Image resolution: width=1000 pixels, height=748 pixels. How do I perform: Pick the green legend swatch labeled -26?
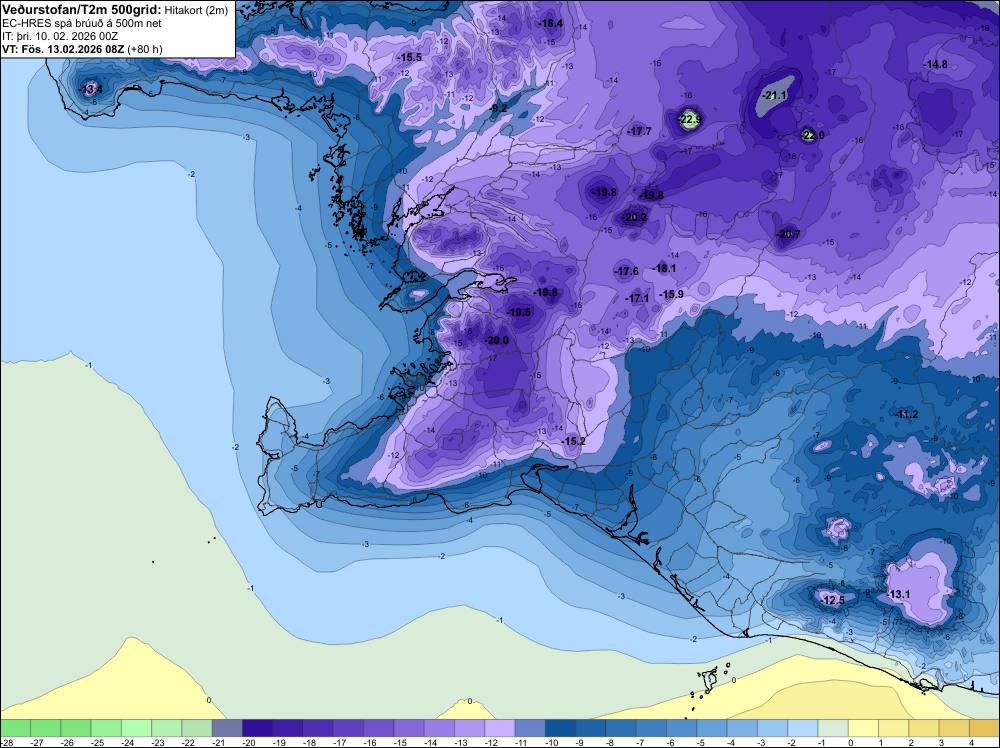(76, 728)
